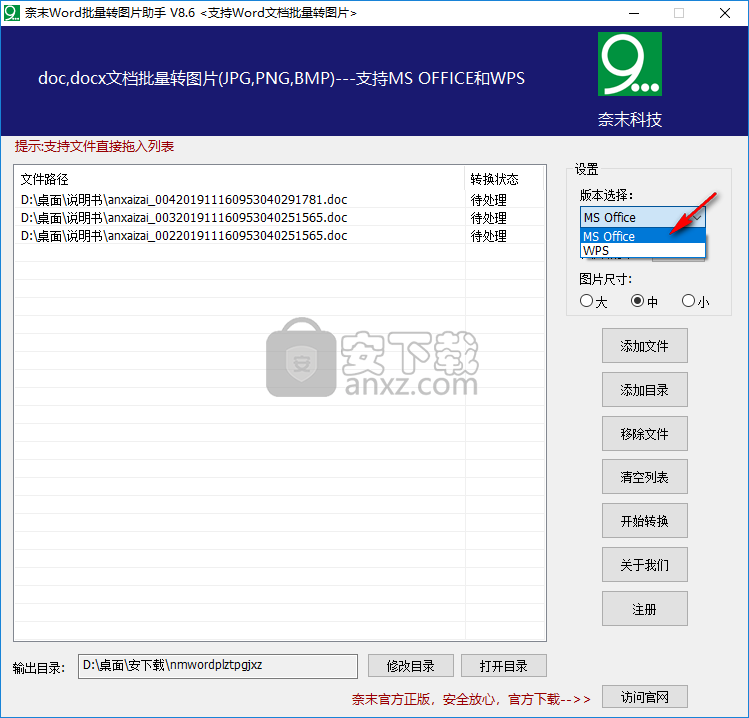Click the 修改目录 button
Viewport: 749px width, 718px height.
click(x=410, y=665)
